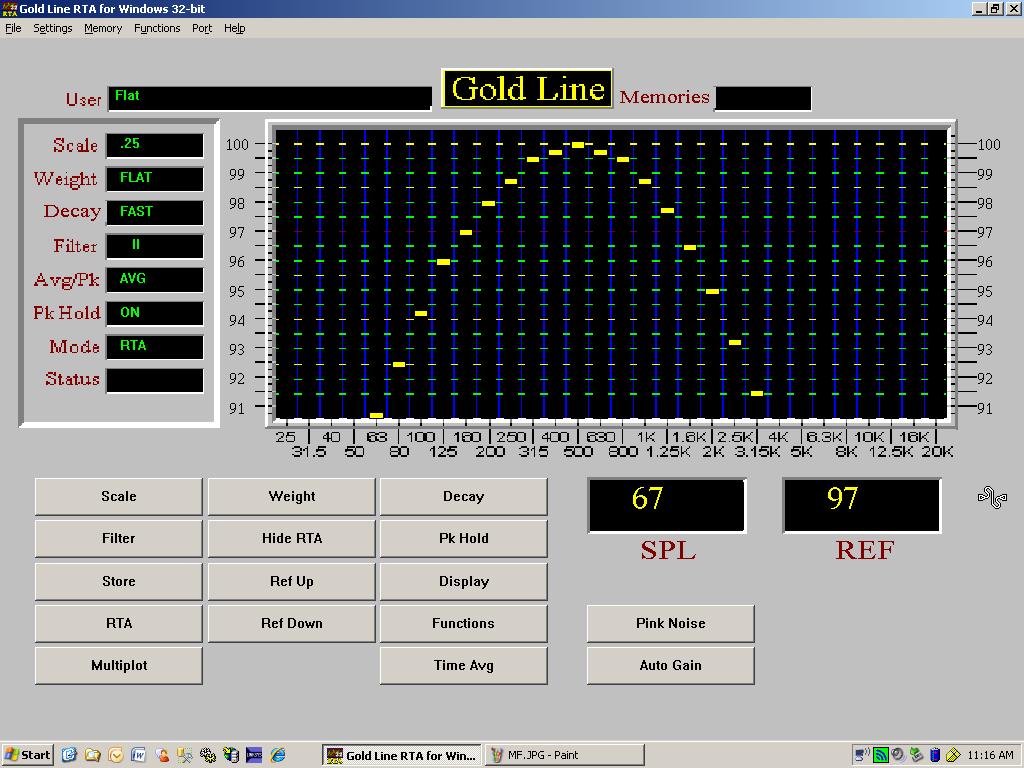Open the Settings menu
Image resolution: width=1024 pixels, height=768 pixels.
52,28
